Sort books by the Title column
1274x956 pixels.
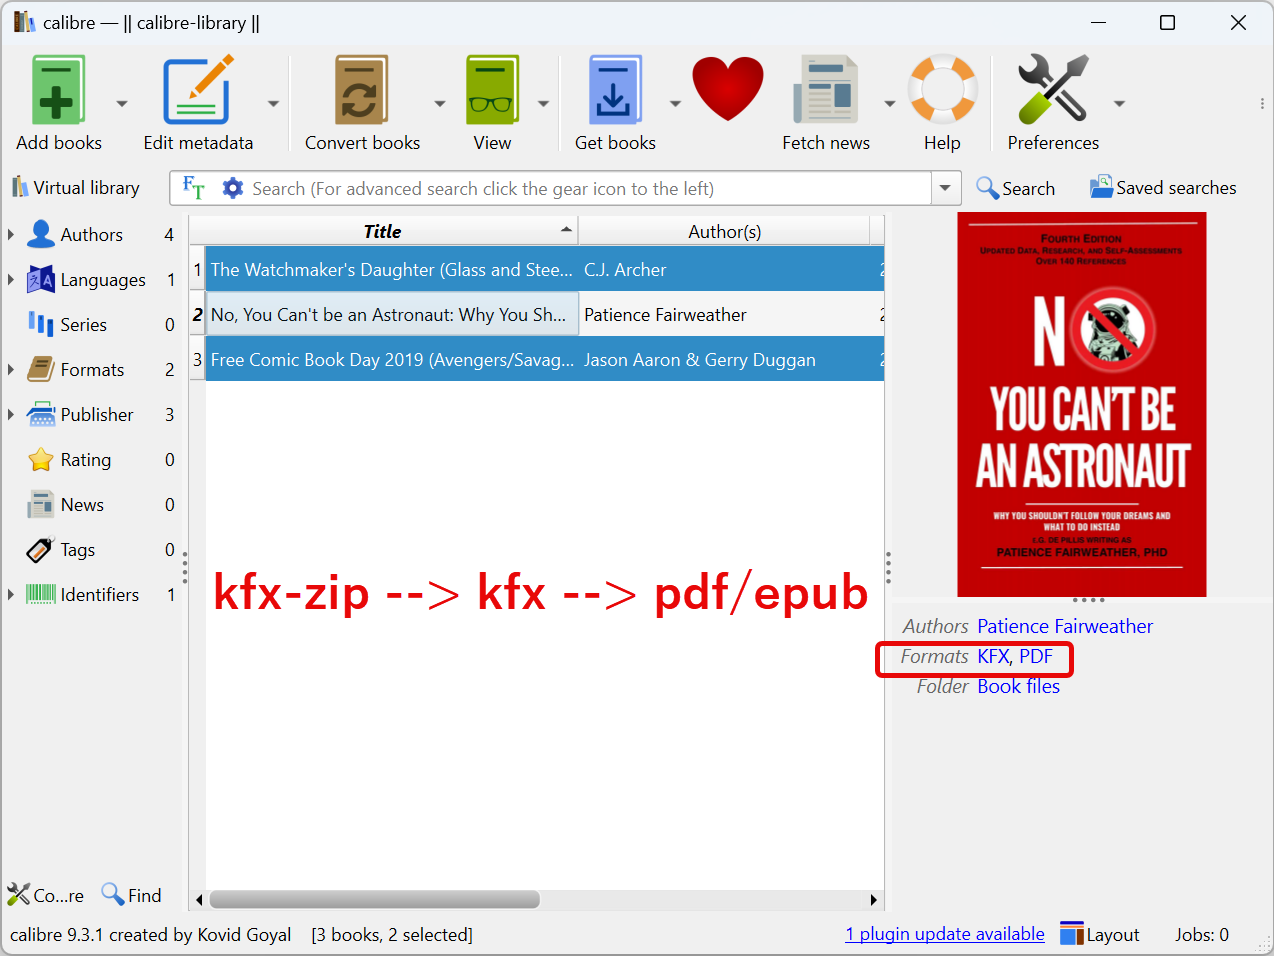[x=381, y=231]
